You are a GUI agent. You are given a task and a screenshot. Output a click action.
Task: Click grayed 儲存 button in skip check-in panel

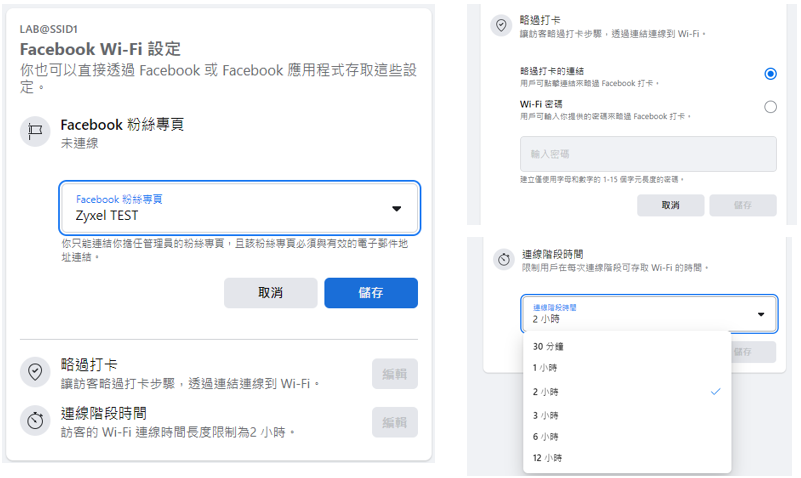point(743,205)
